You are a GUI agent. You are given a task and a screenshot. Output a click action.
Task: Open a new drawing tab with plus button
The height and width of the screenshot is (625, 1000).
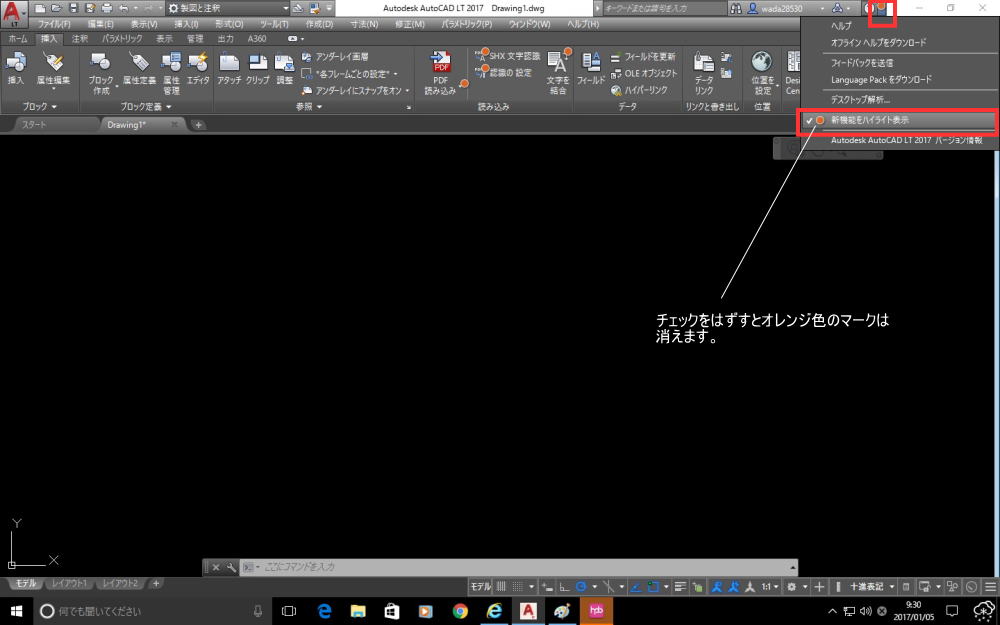tap(198, 125)
